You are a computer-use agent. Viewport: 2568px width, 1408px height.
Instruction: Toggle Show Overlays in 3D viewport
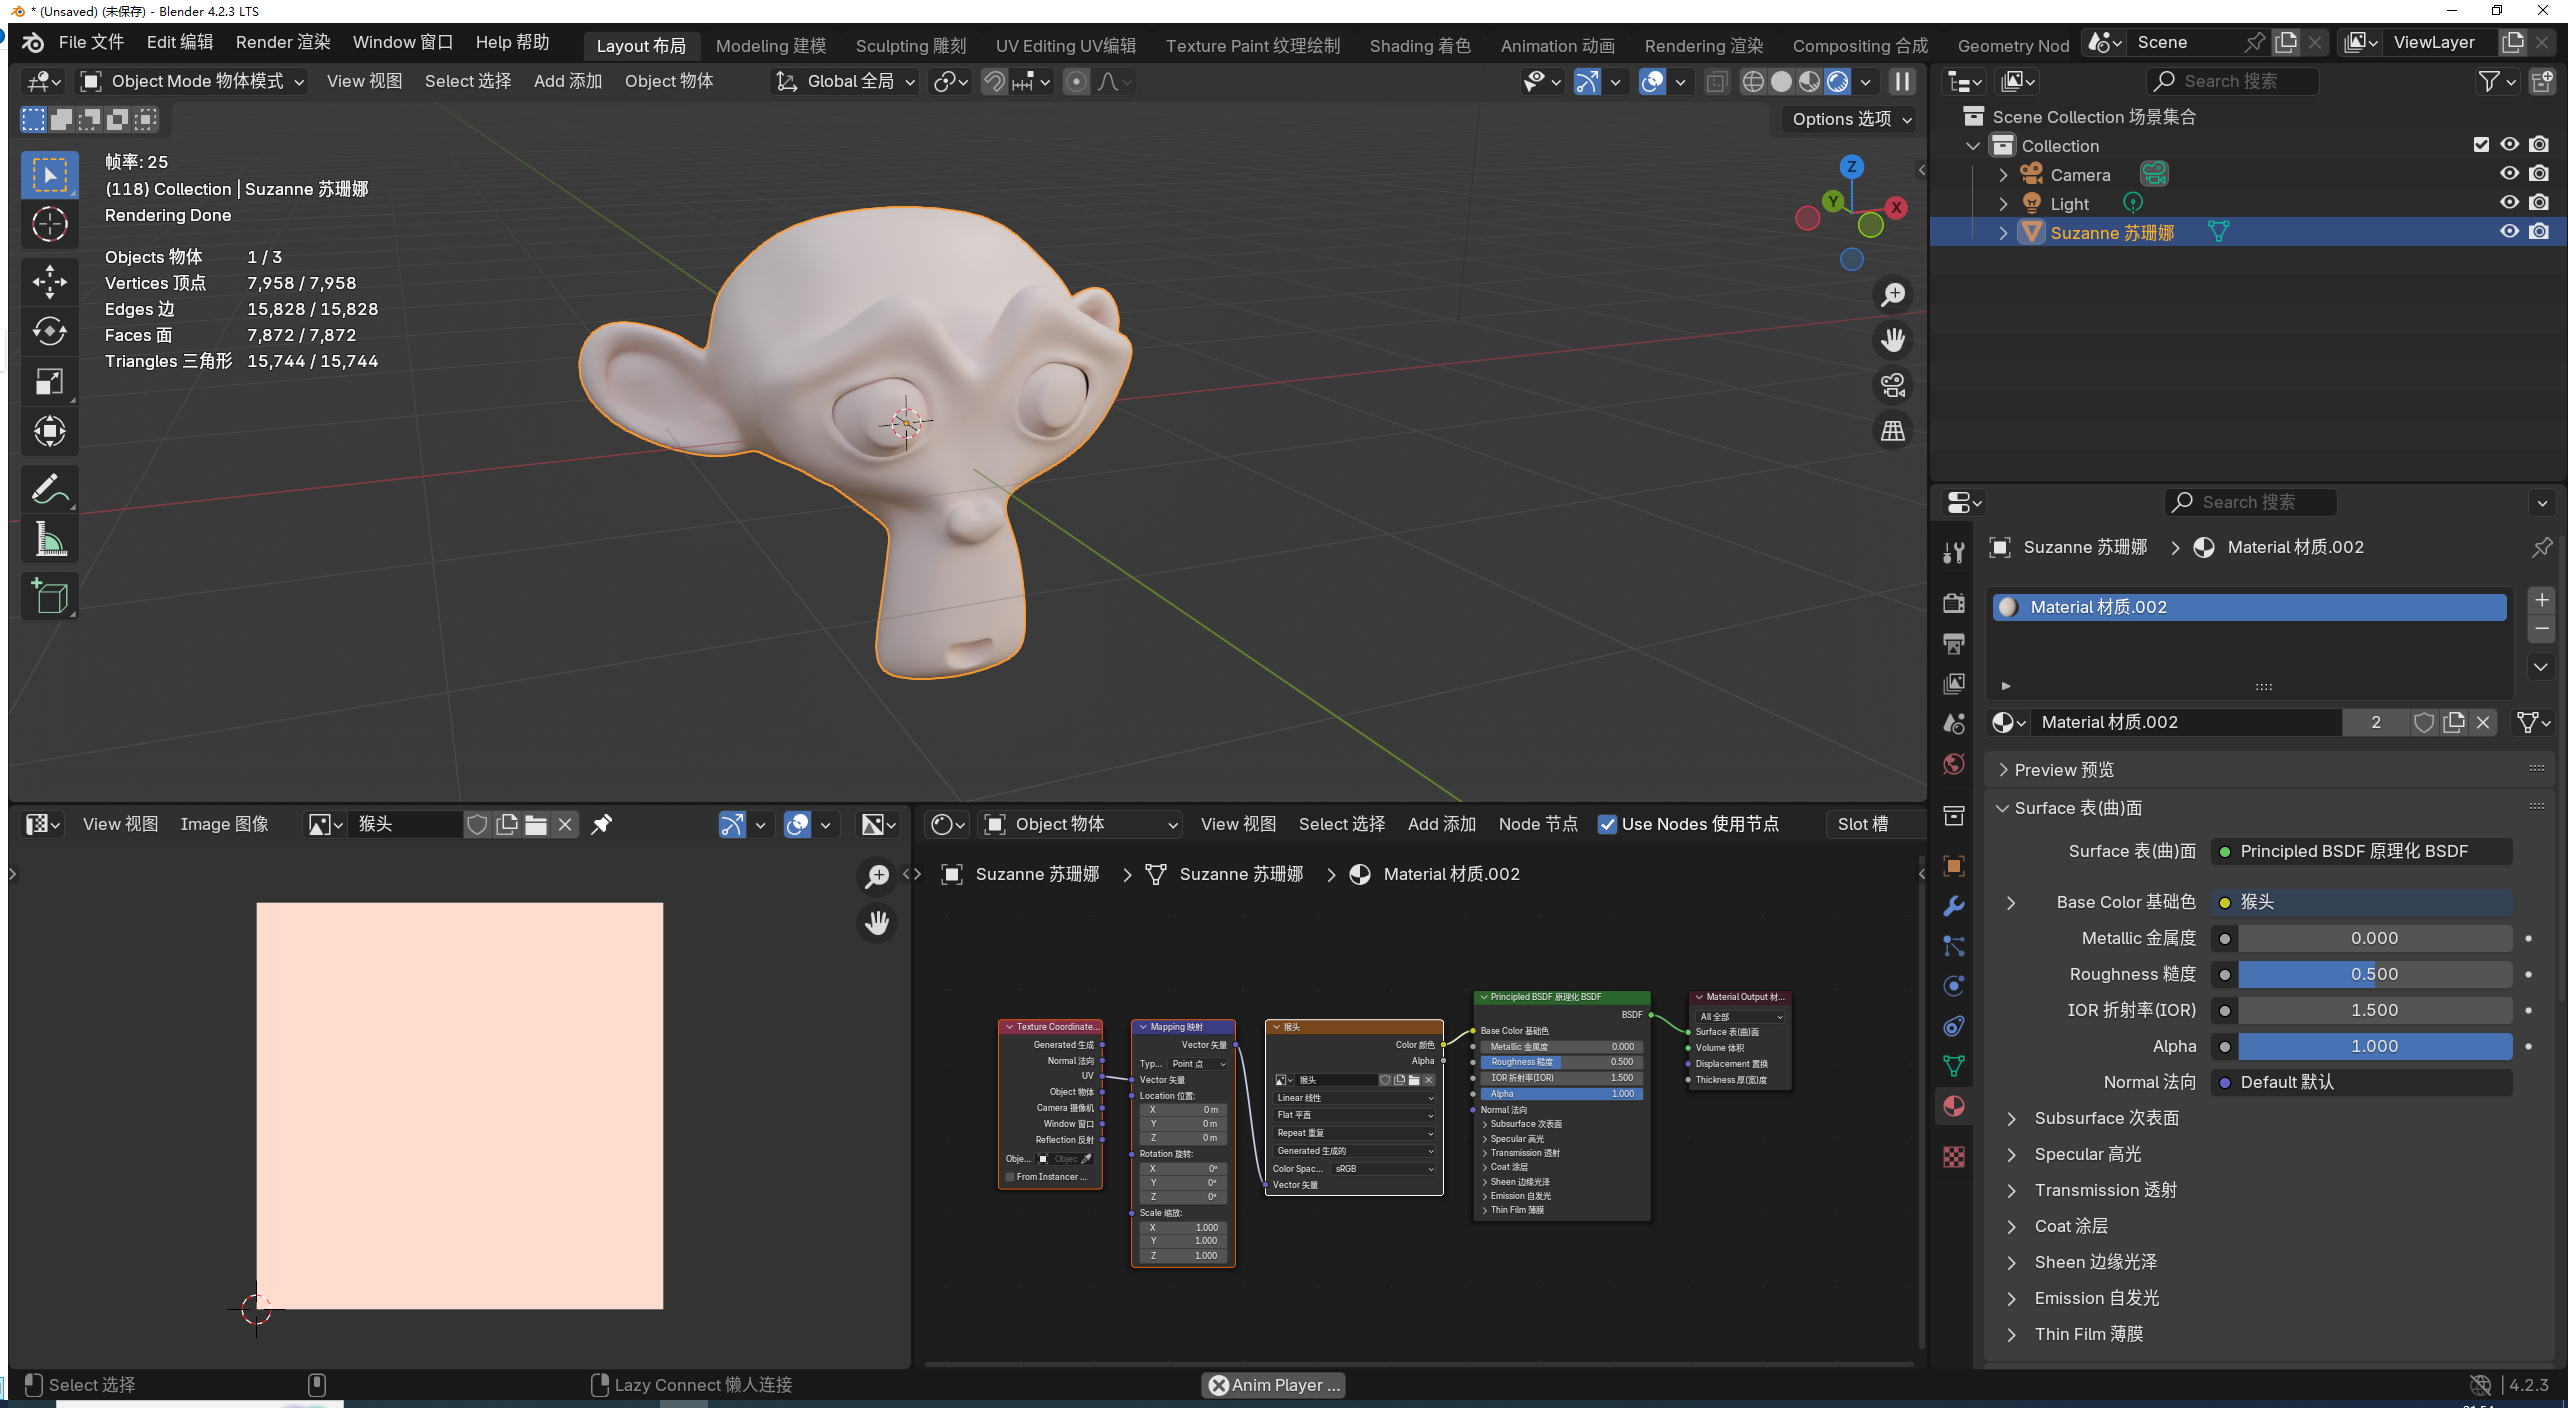coord(1652,82)
